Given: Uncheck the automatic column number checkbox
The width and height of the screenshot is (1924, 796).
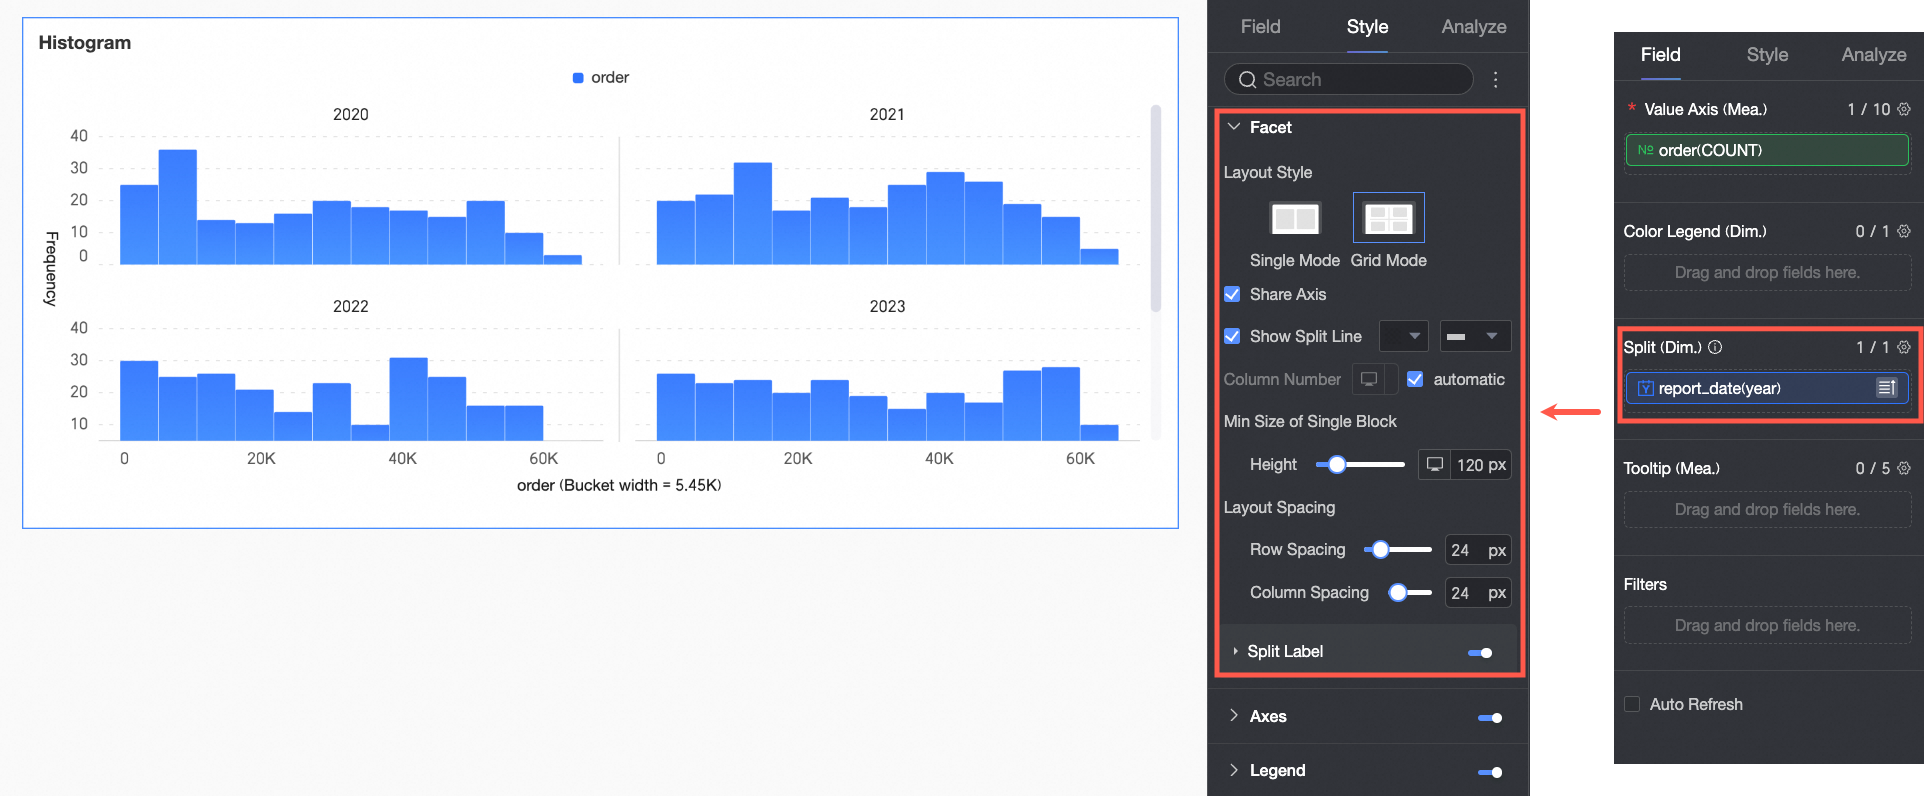Looking at the screenshot, I should [1415, 379].
